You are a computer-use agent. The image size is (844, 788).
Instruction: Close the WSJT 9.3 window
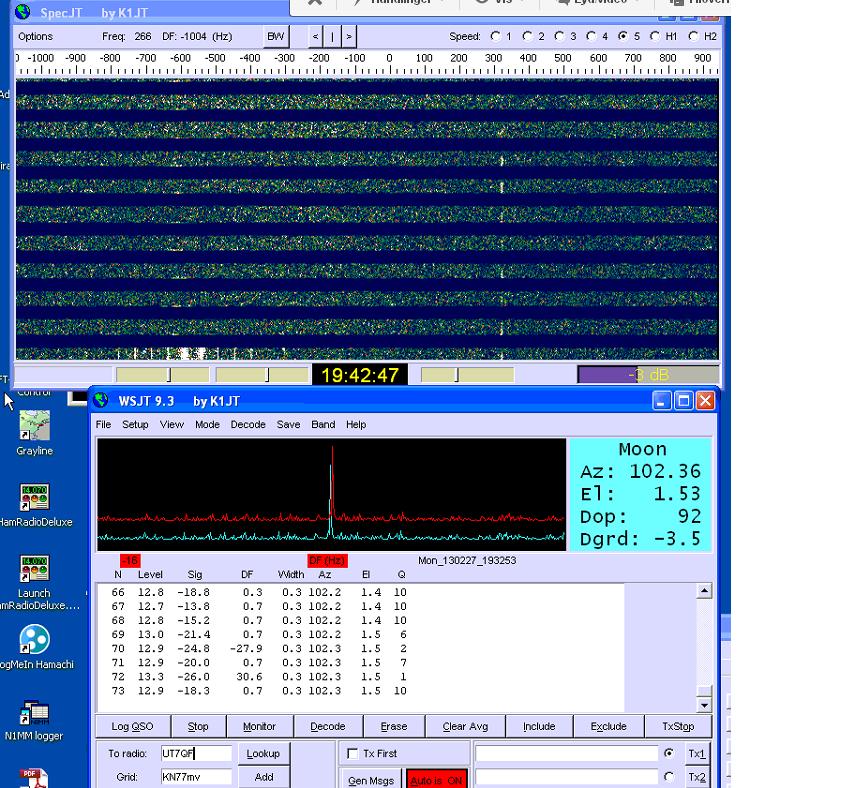(706, 400)
